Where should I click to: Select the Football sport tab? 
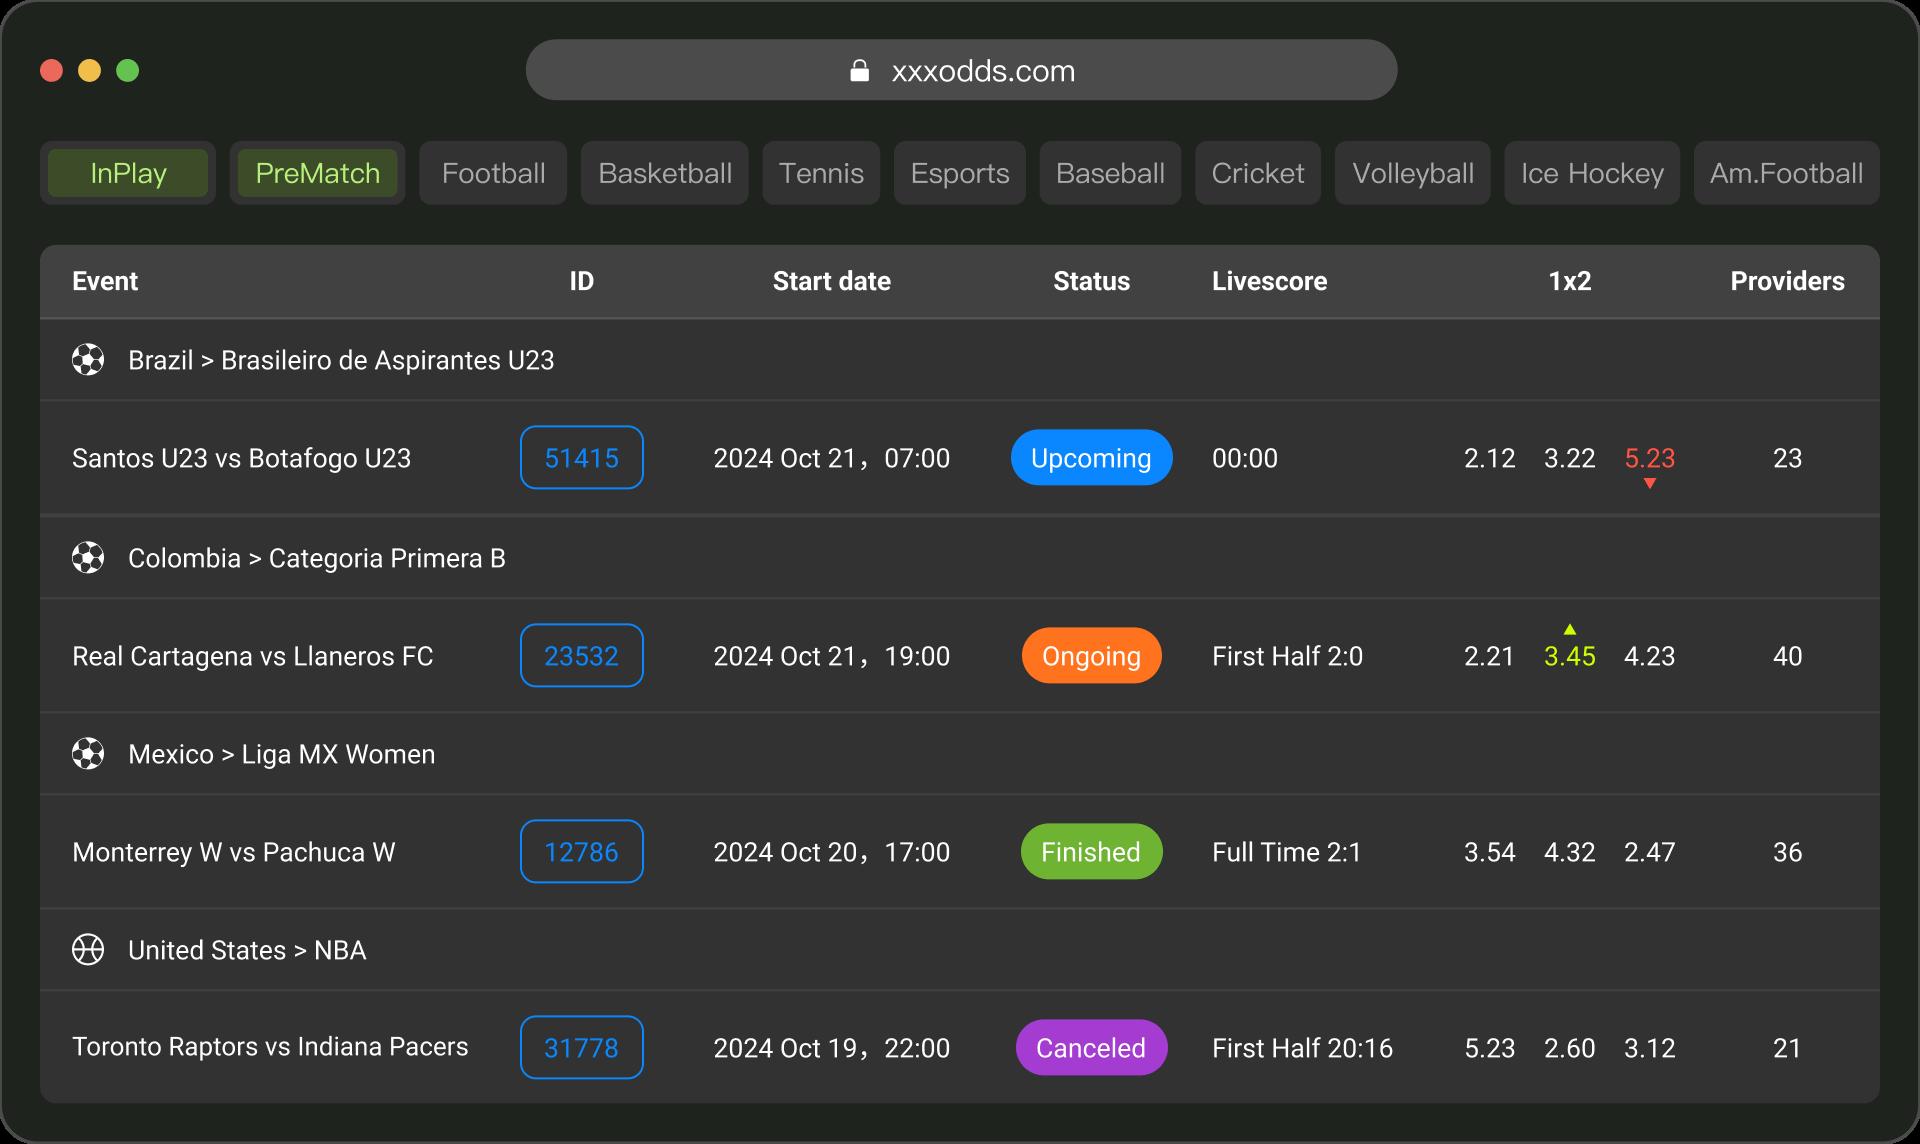point(493,173)
